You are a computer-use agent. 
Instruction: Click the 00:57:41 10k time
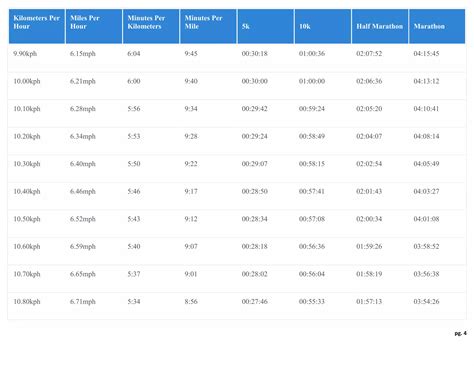point(312,191)
